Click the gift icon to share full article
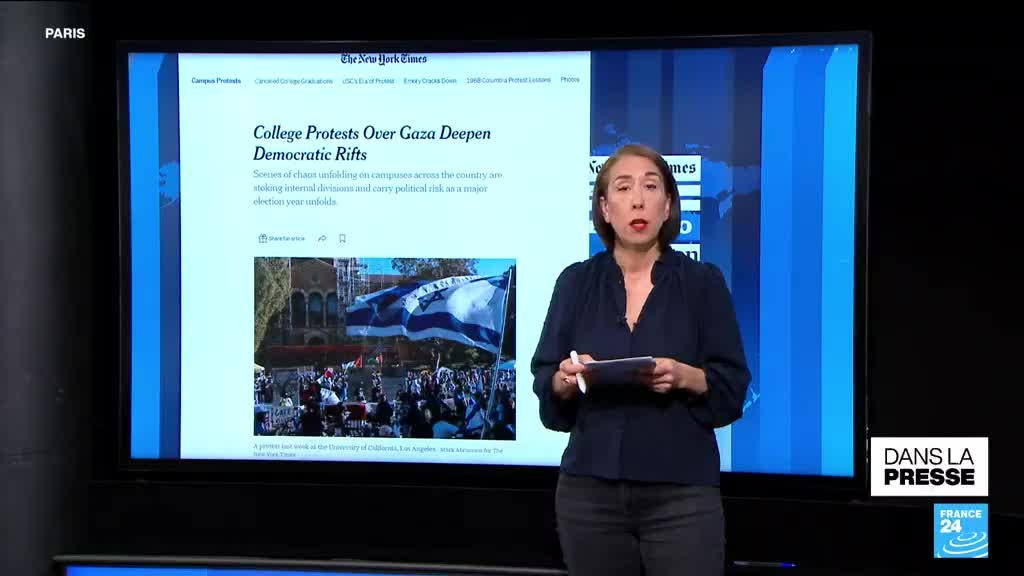This screenshot has height=576, width=1024. click(263, 238)
